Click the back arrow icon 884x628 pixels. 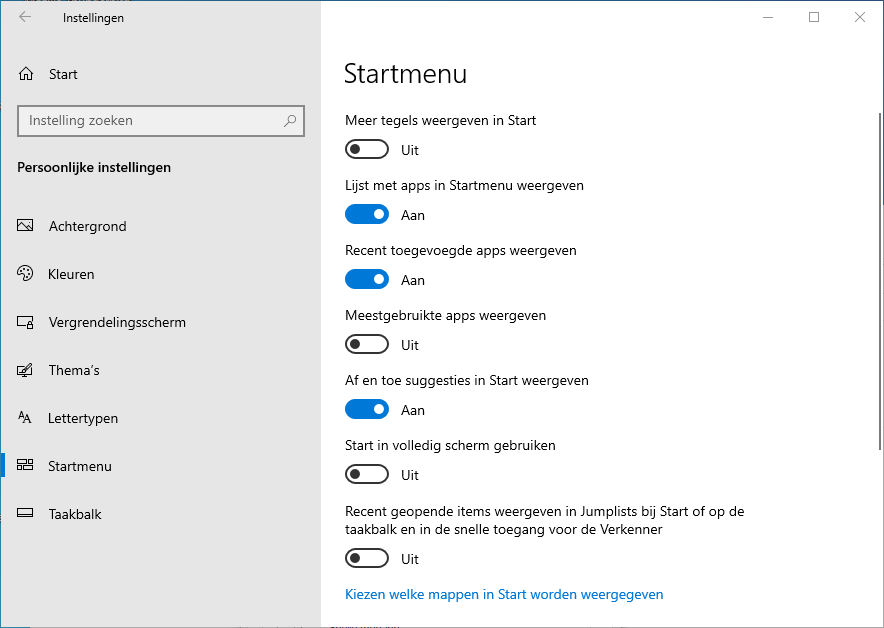point(25,17)
